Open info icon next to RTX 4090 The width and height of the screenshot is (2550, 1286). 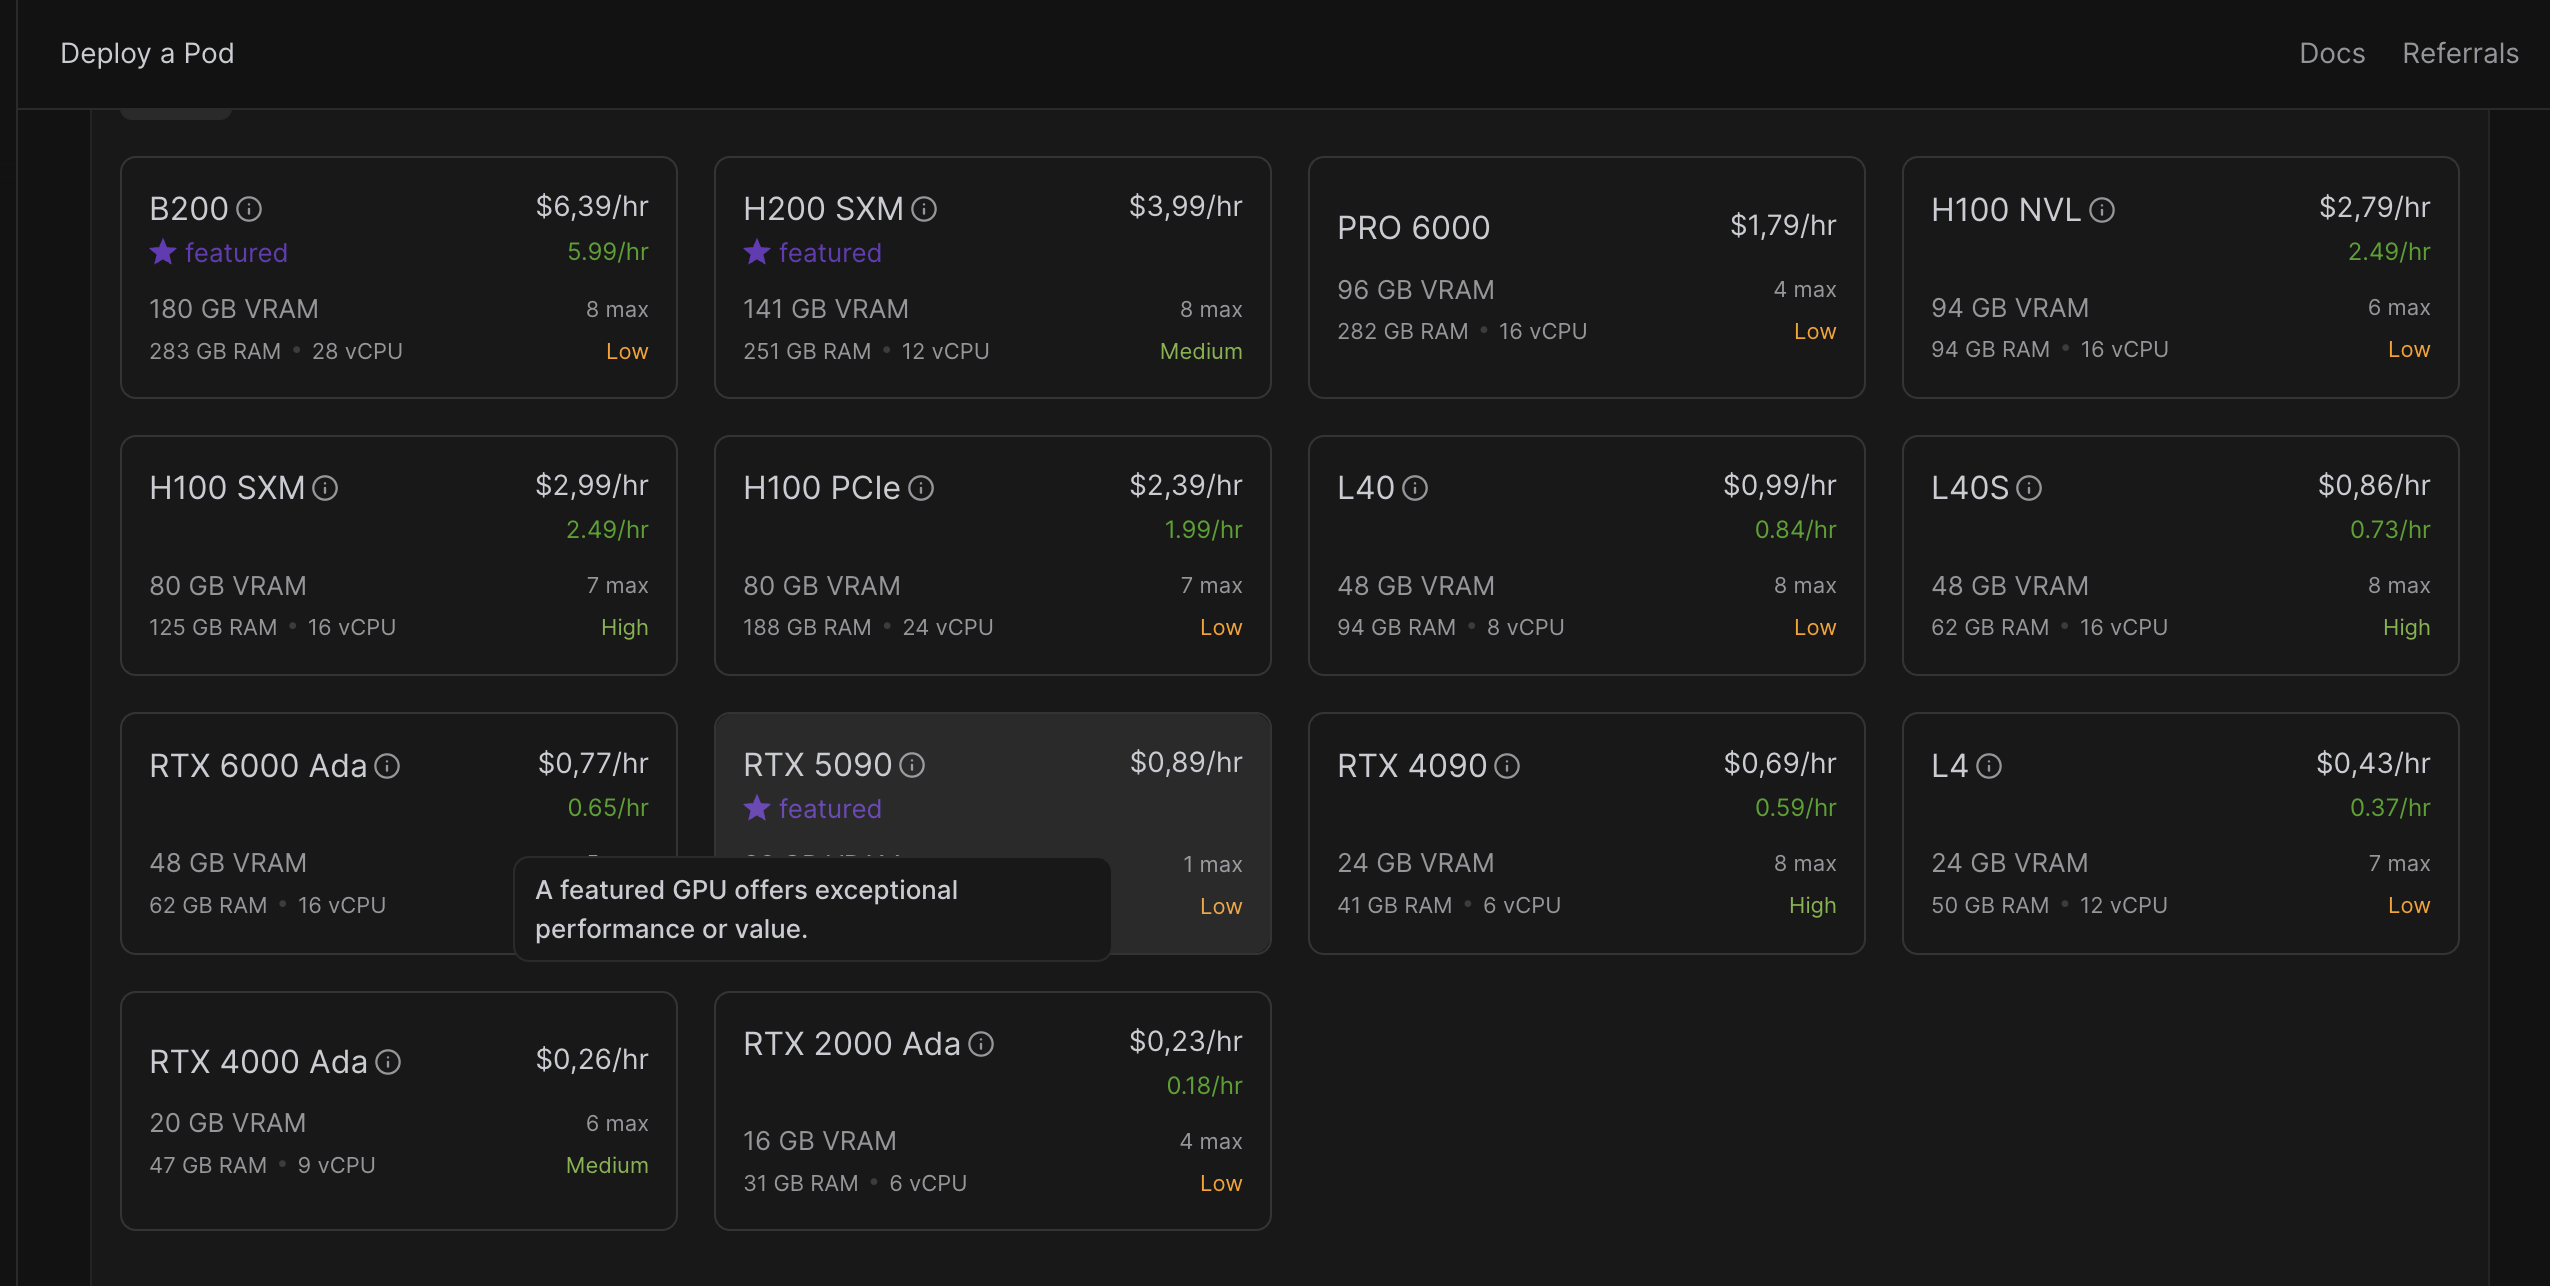point(1507,766)
